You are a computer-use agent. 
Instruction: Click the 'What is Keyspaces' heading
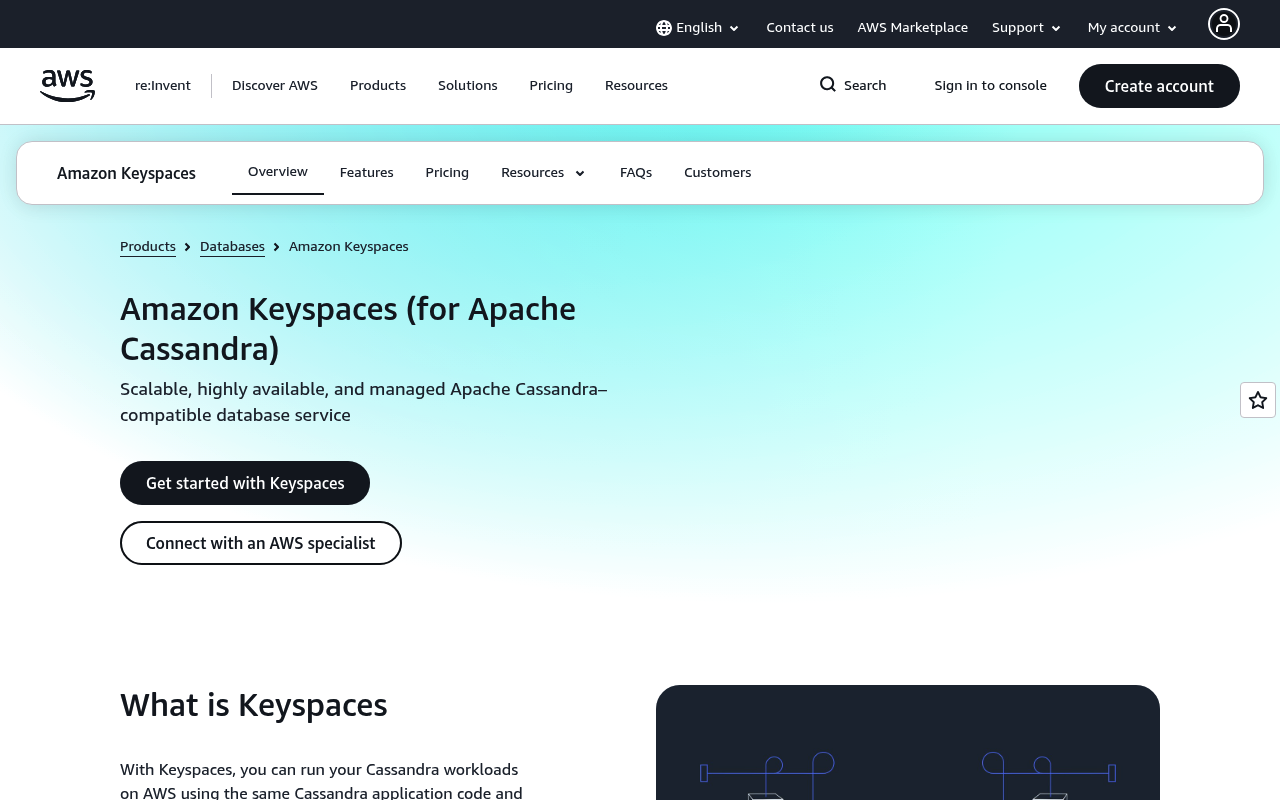[254, 705]
